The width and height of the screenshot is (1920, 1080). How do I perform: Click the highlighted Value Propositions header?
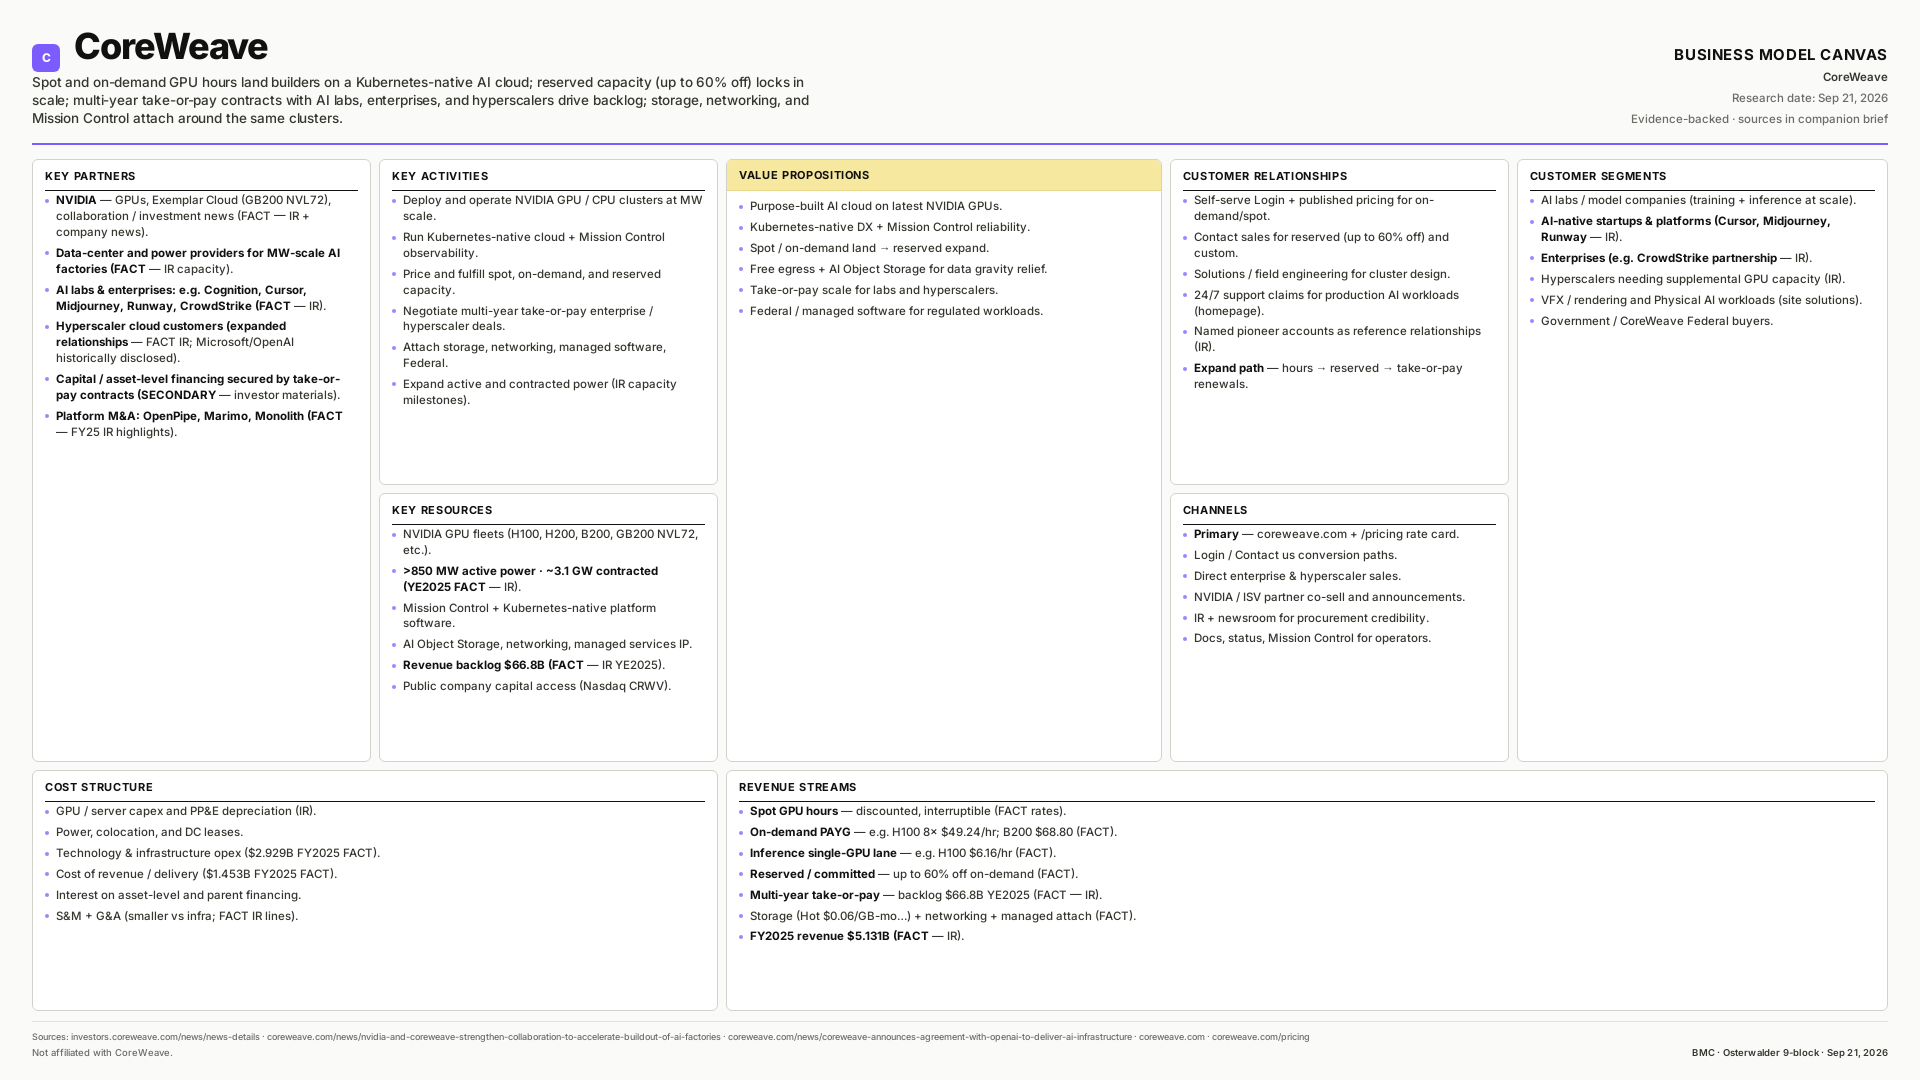tap(943, 175)
